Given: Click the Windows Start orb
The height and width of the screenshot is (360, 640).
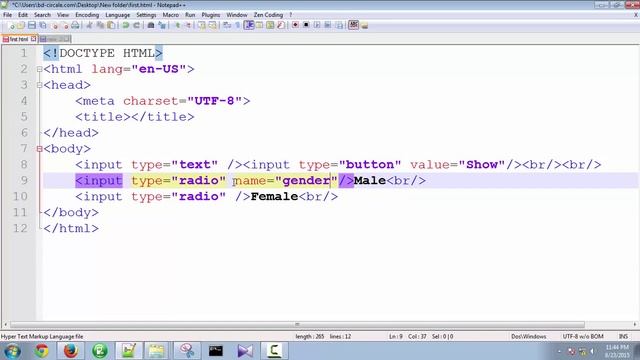Looking at the screenshot, I should pos(12,351).
